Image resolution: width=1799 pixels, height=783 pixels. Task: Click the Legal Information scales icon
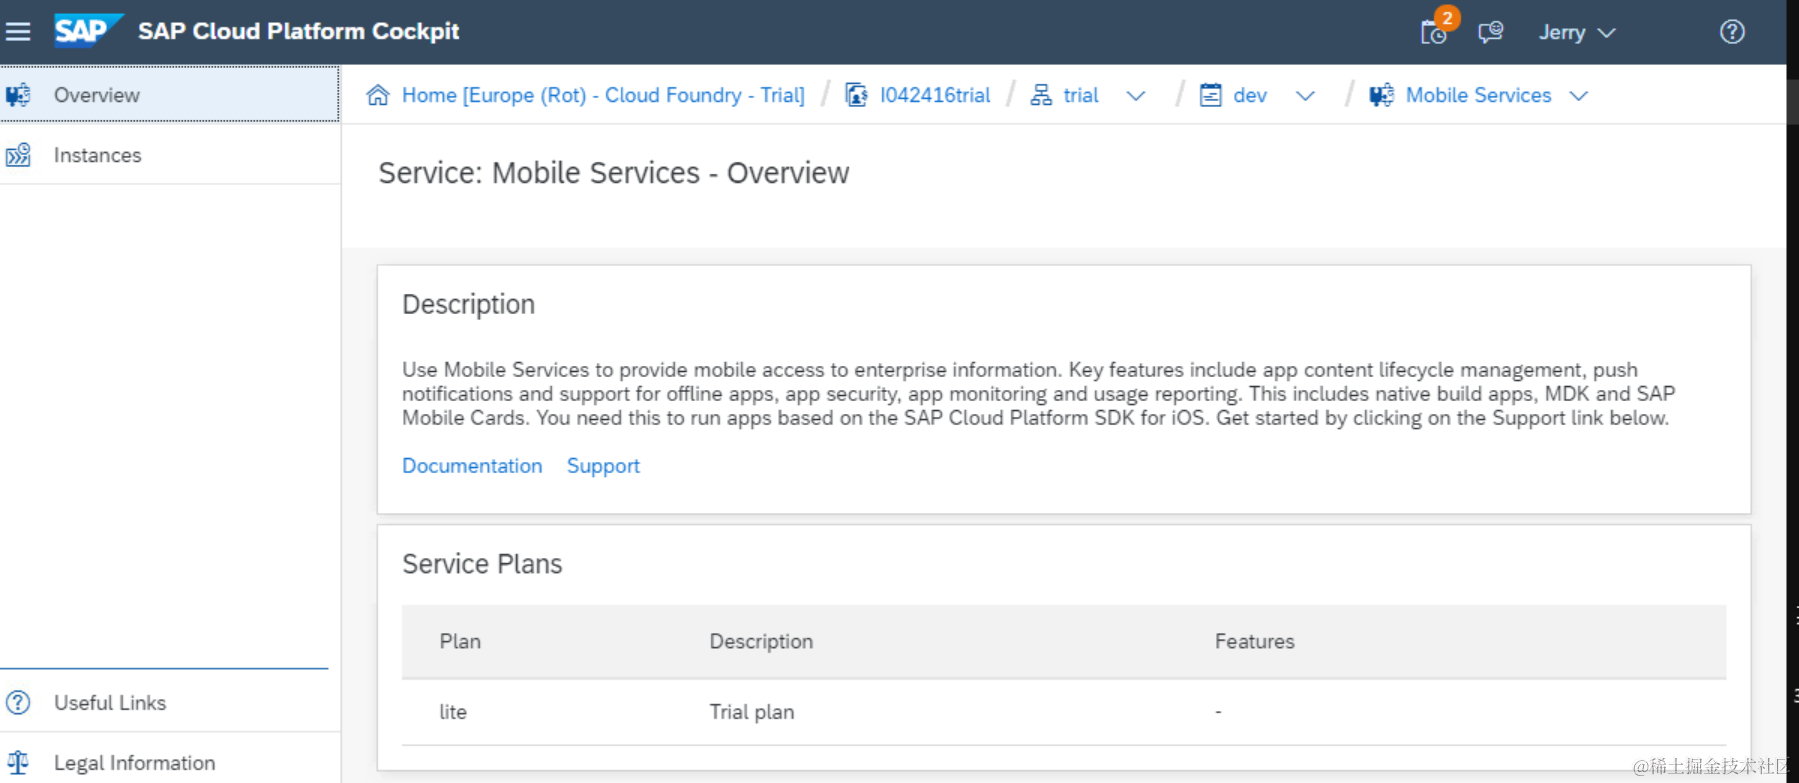(x=18, y=762)
